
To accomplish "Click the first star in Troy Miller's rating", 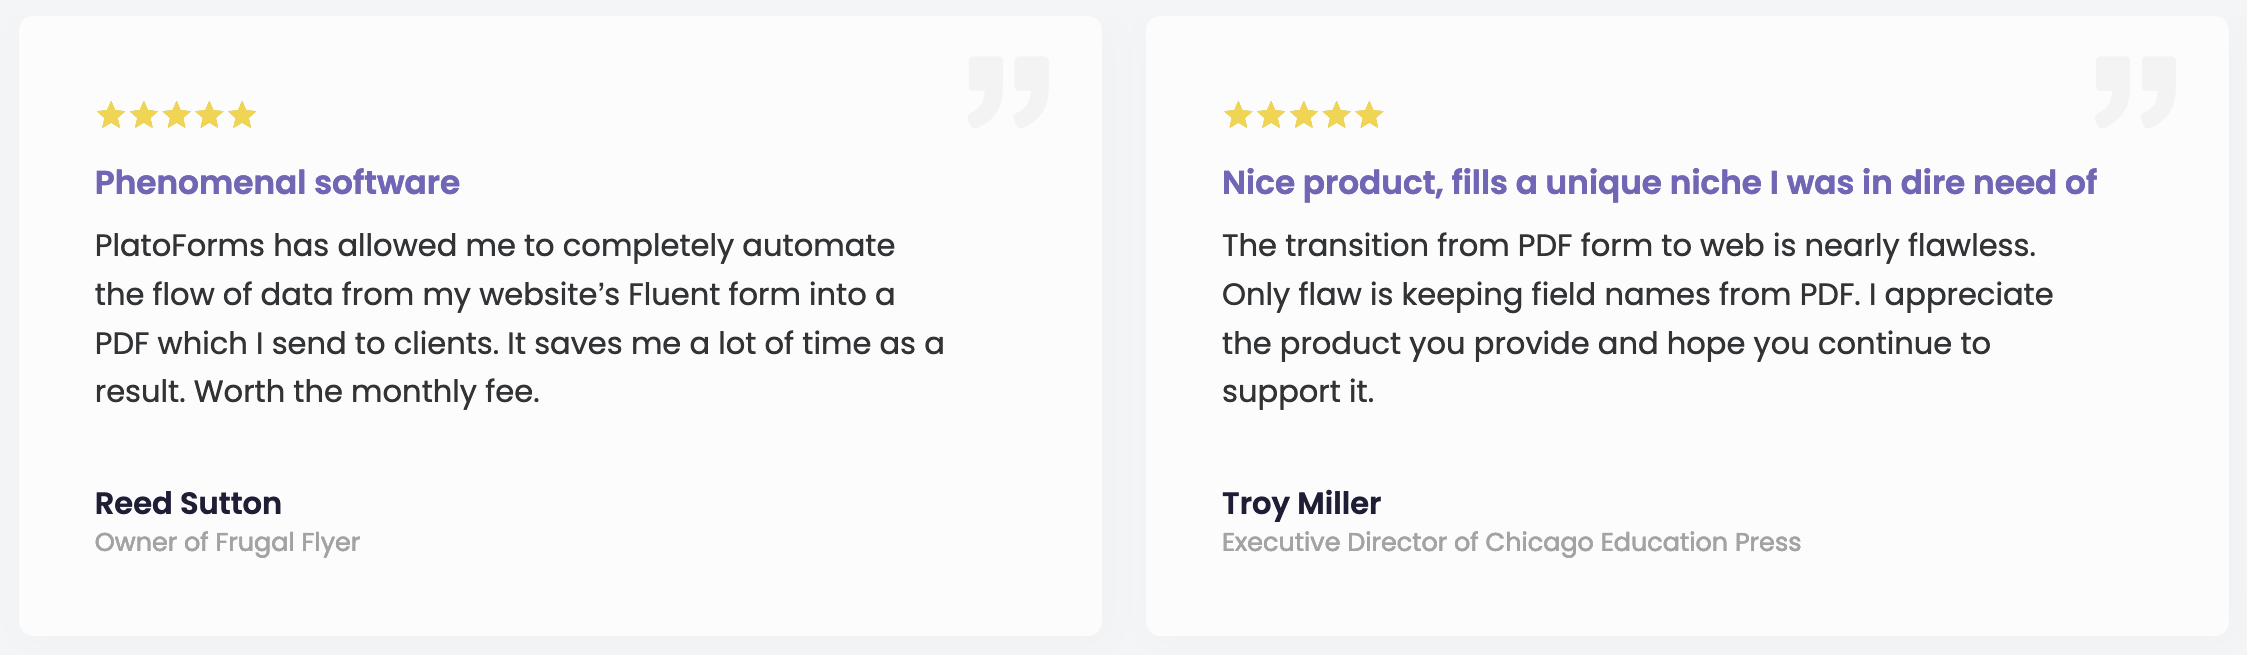I will [x=1238, y=116].
